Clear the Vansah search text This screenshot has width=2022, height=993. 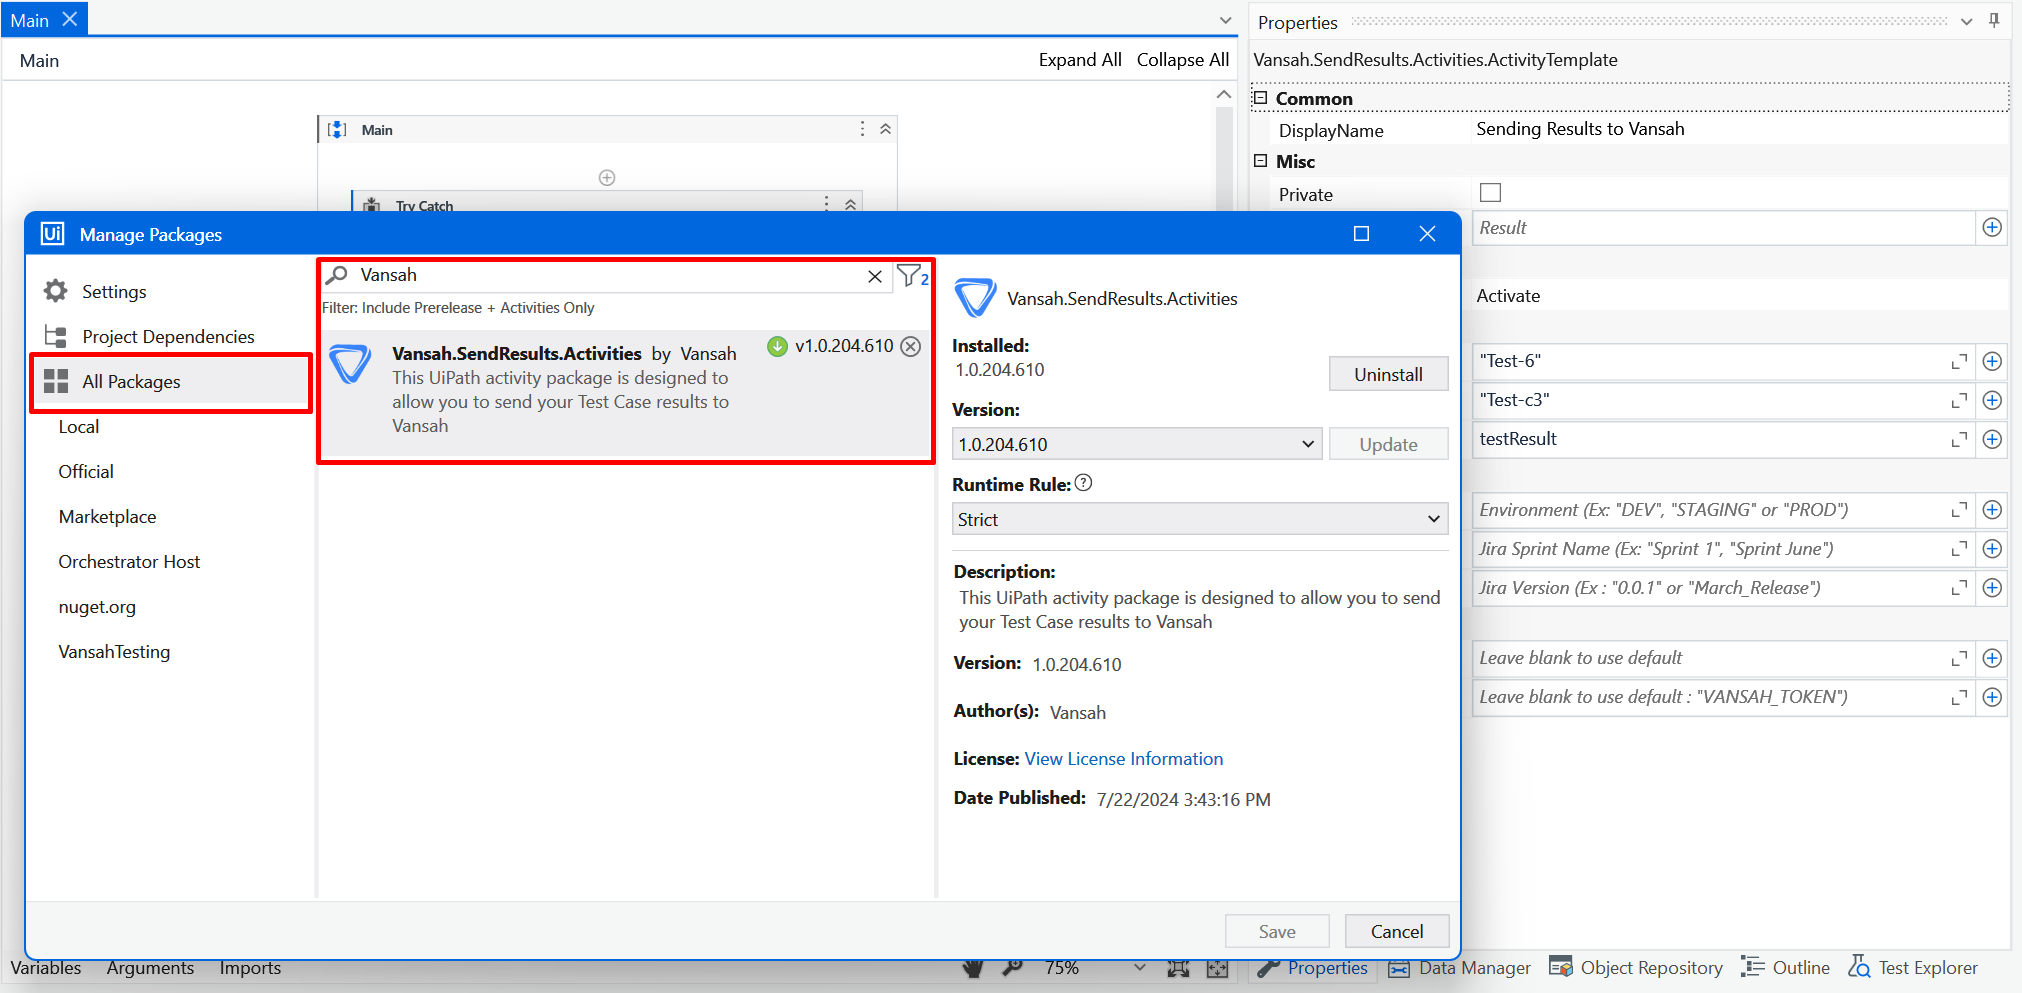coord(875,276)
